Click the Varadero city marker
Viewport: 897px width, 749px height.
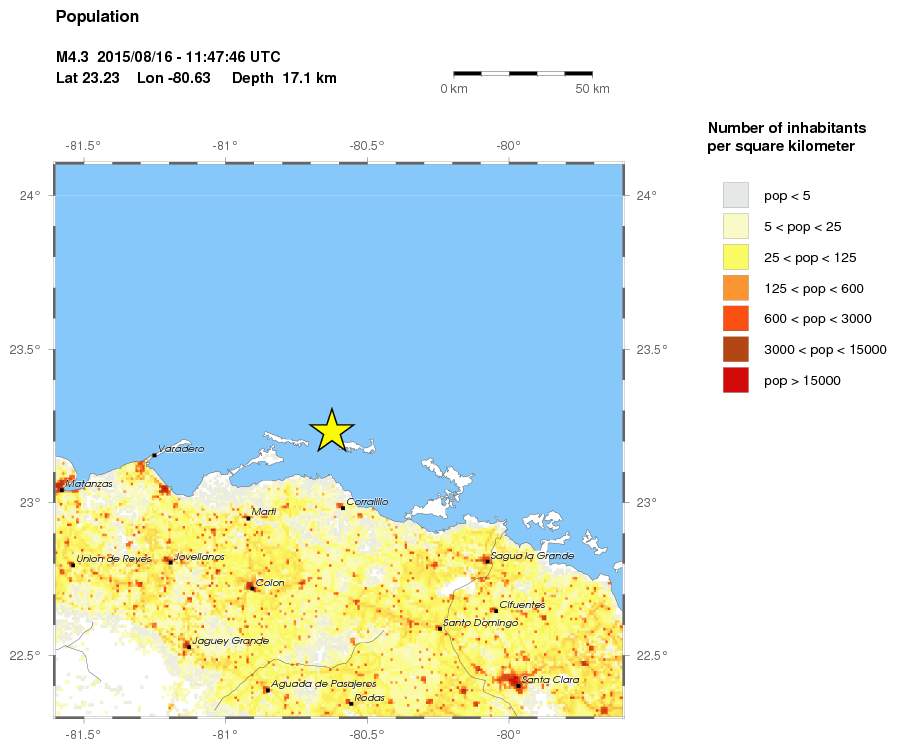154,455
